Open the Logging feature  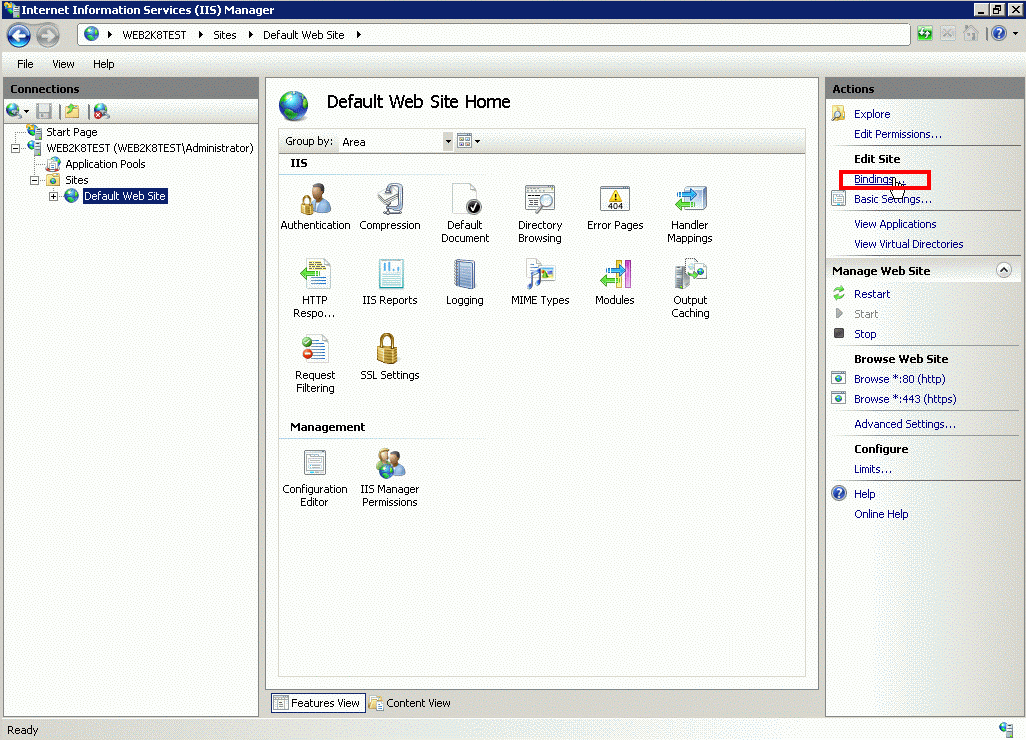click(x=464, y=275)
